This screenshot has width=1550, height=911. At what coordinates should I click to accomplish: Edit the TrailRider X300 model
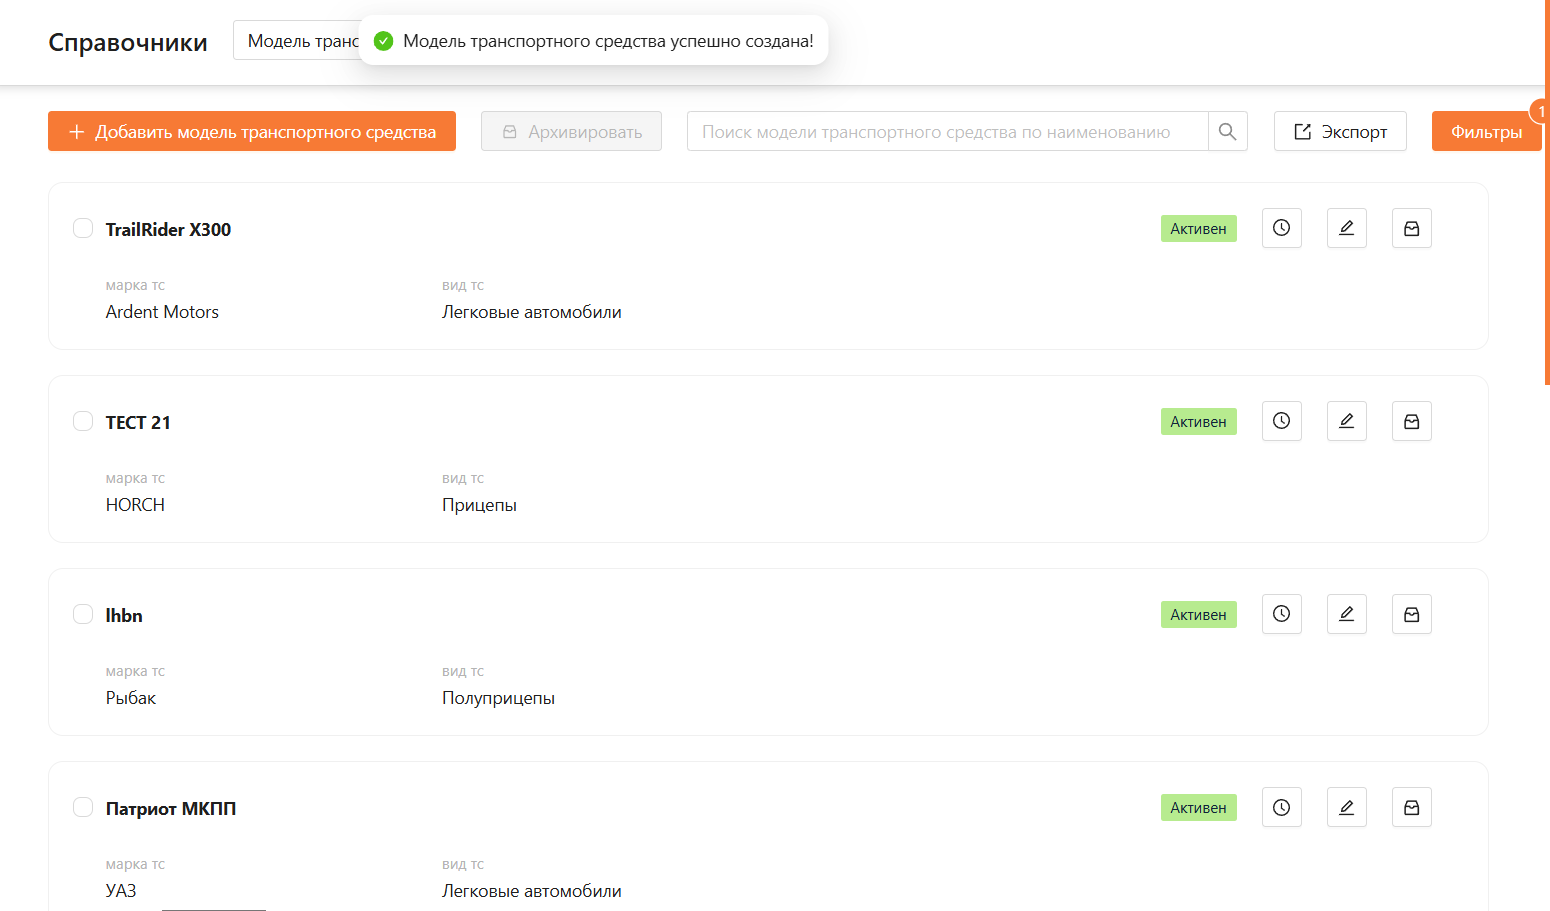tap(1346, 228)
